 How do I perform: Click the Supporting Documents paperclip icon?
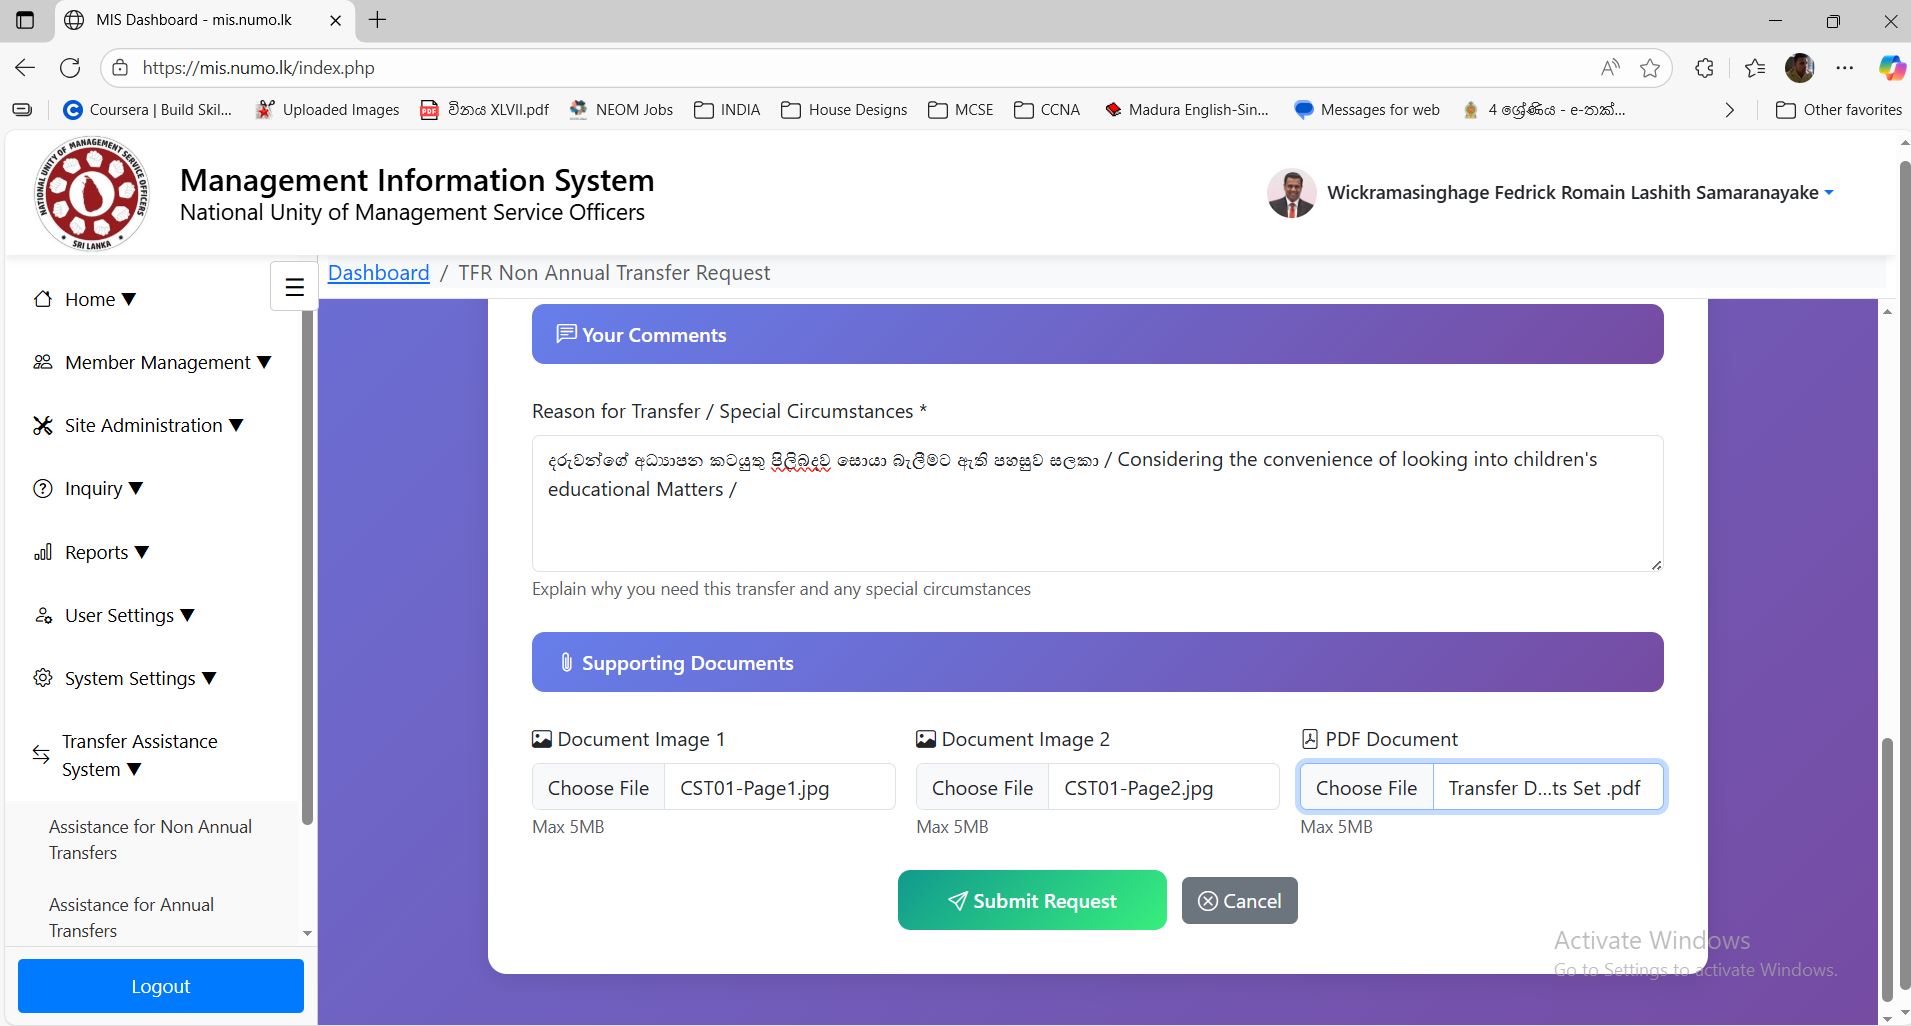pyautogui.click(x=567, y=661)
